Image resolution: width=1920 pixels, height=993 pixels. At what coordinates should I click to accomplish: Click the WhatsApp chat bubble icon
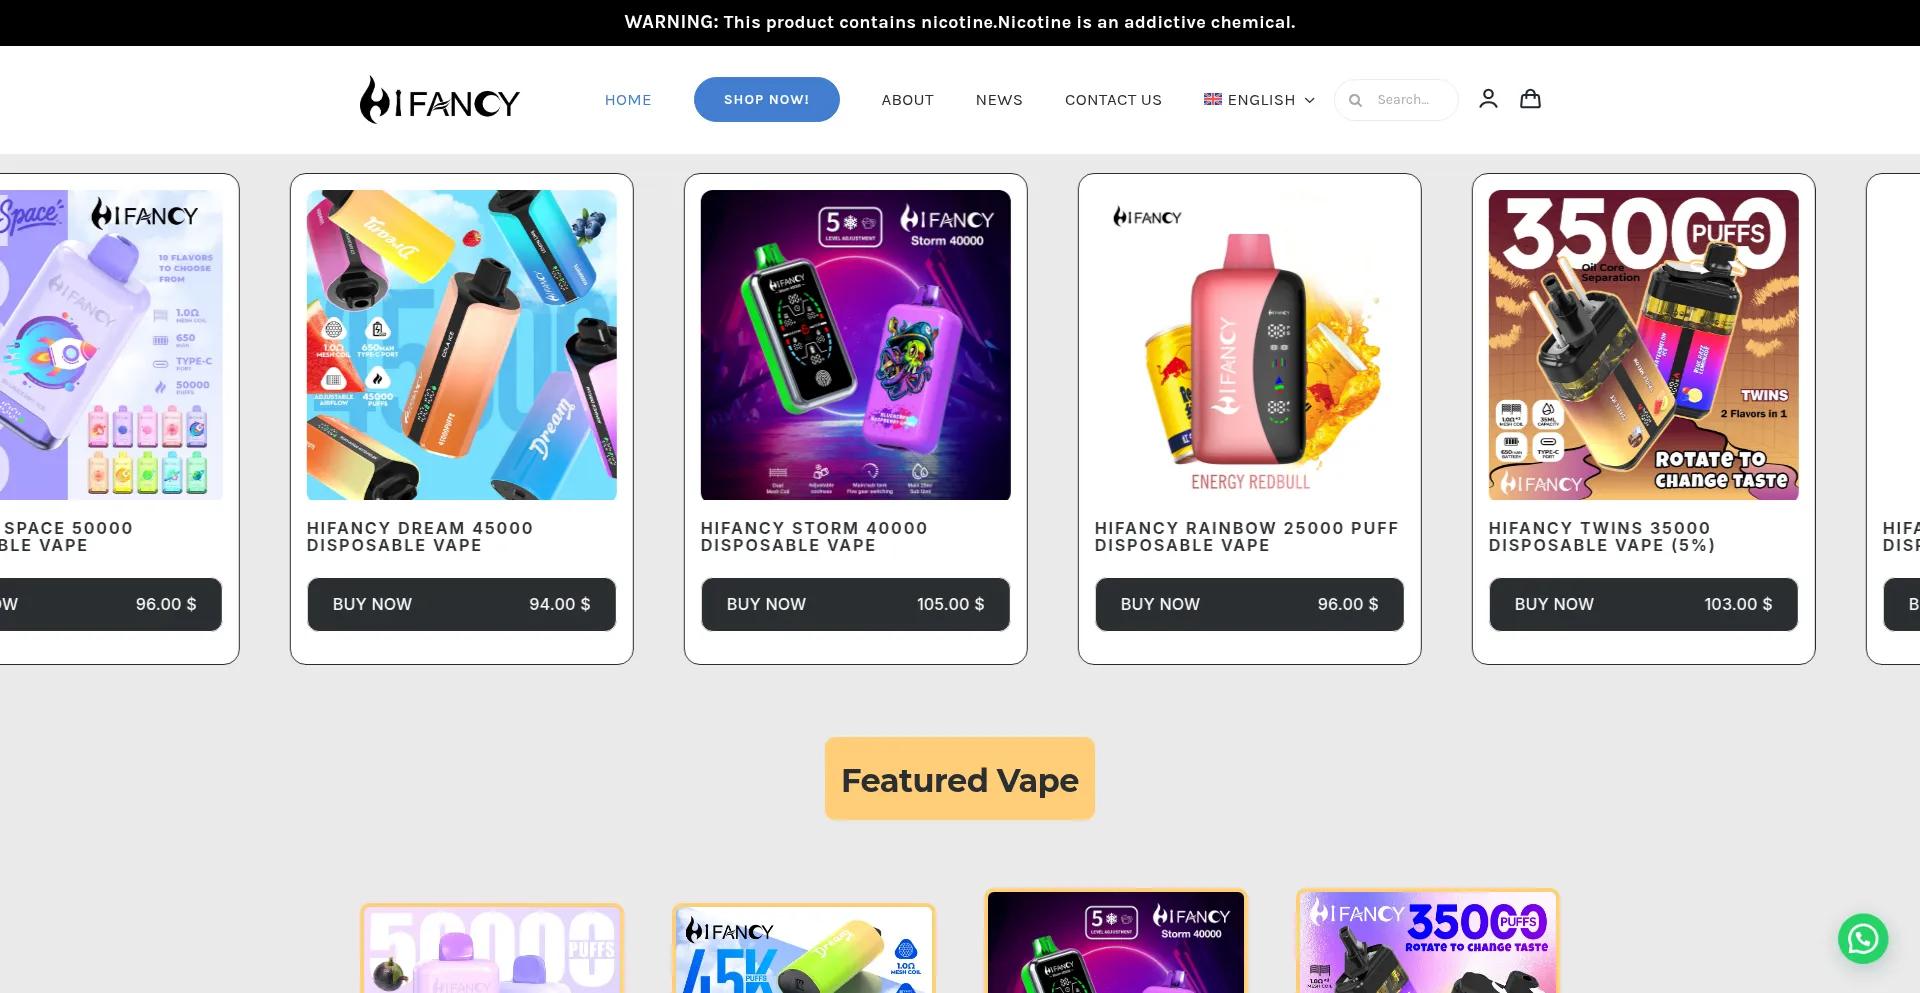coord(1862,938)
